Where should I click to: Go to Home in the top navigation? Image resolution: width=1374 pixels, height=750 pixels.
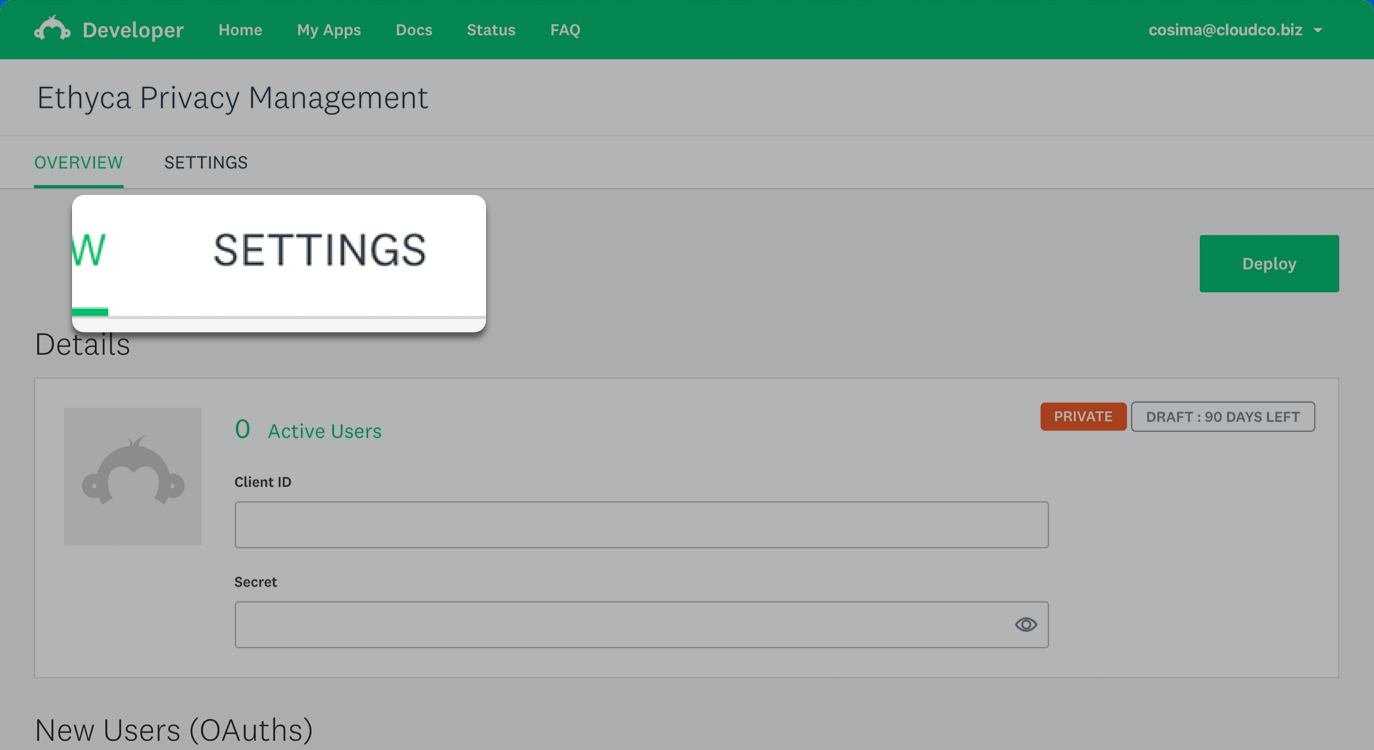(x=240, y=30)
